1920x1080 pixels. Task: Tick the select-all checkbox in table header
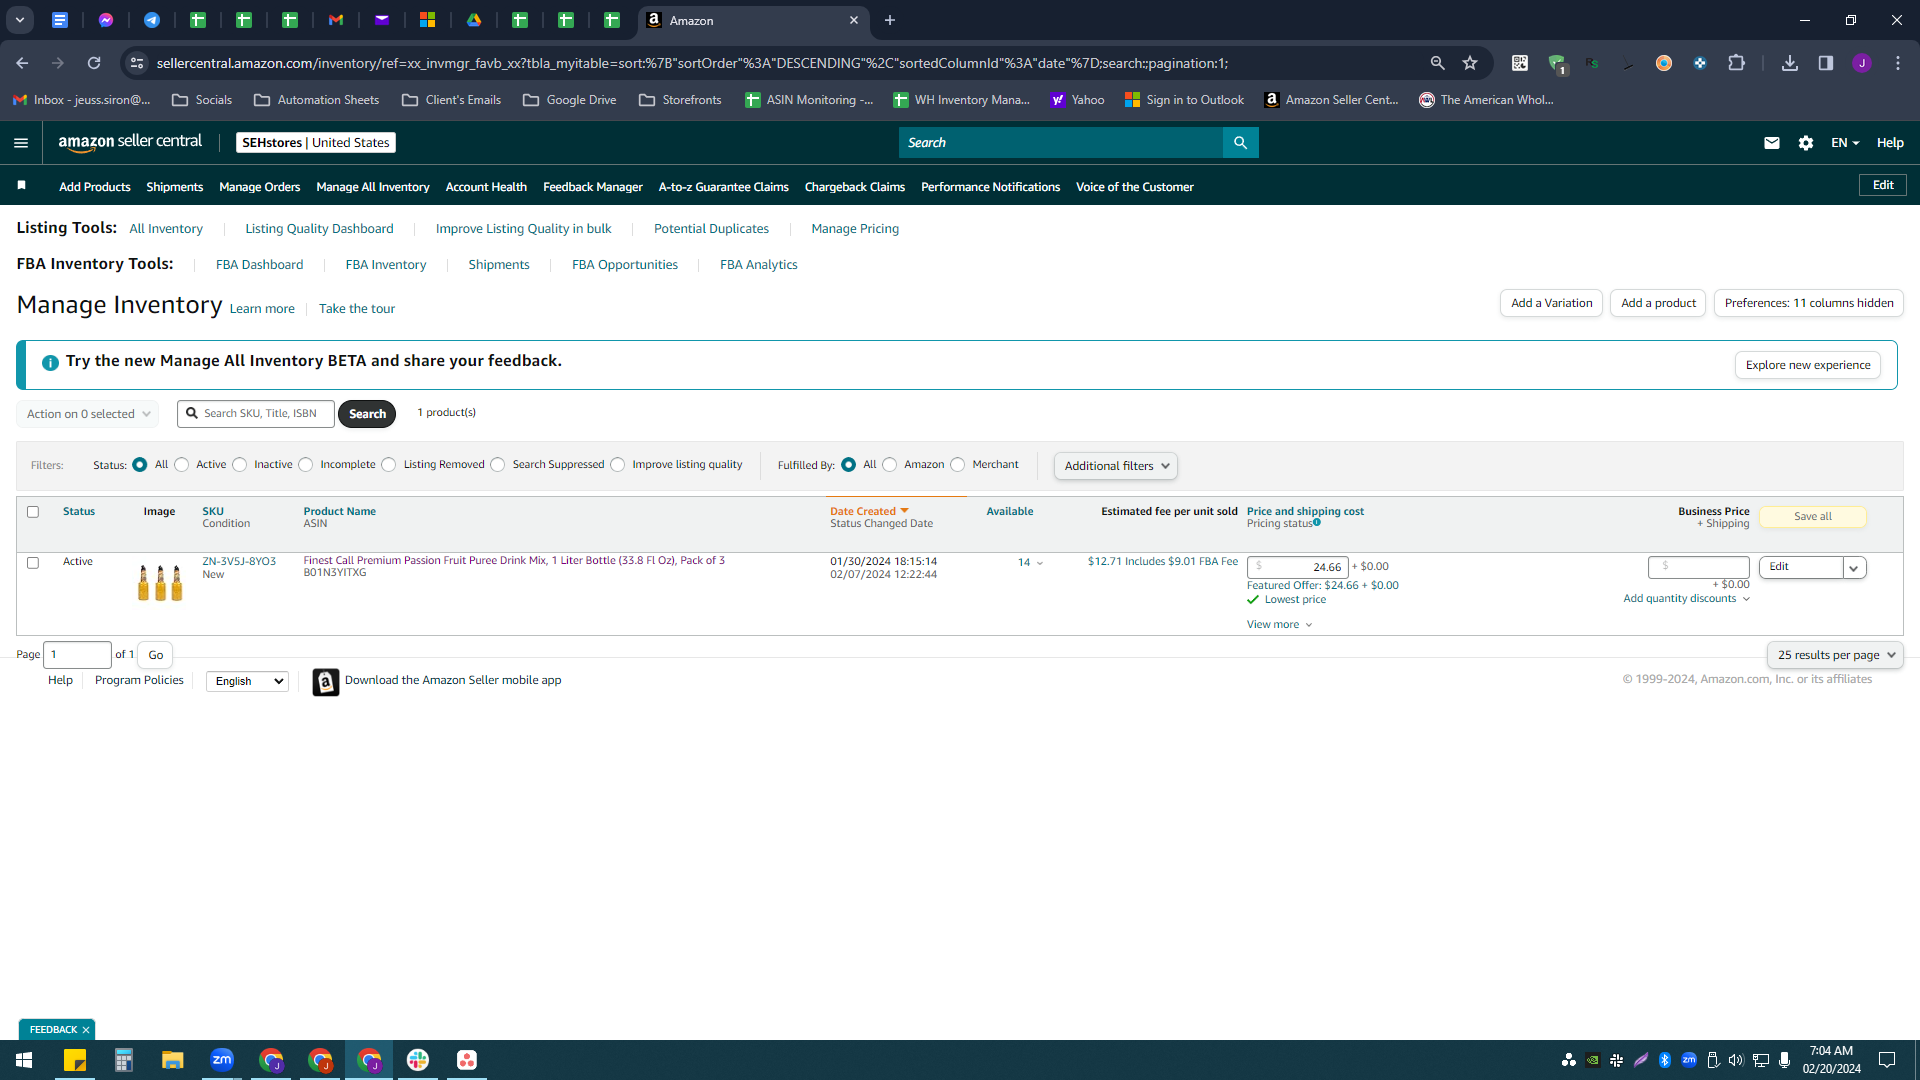[33, 512]
